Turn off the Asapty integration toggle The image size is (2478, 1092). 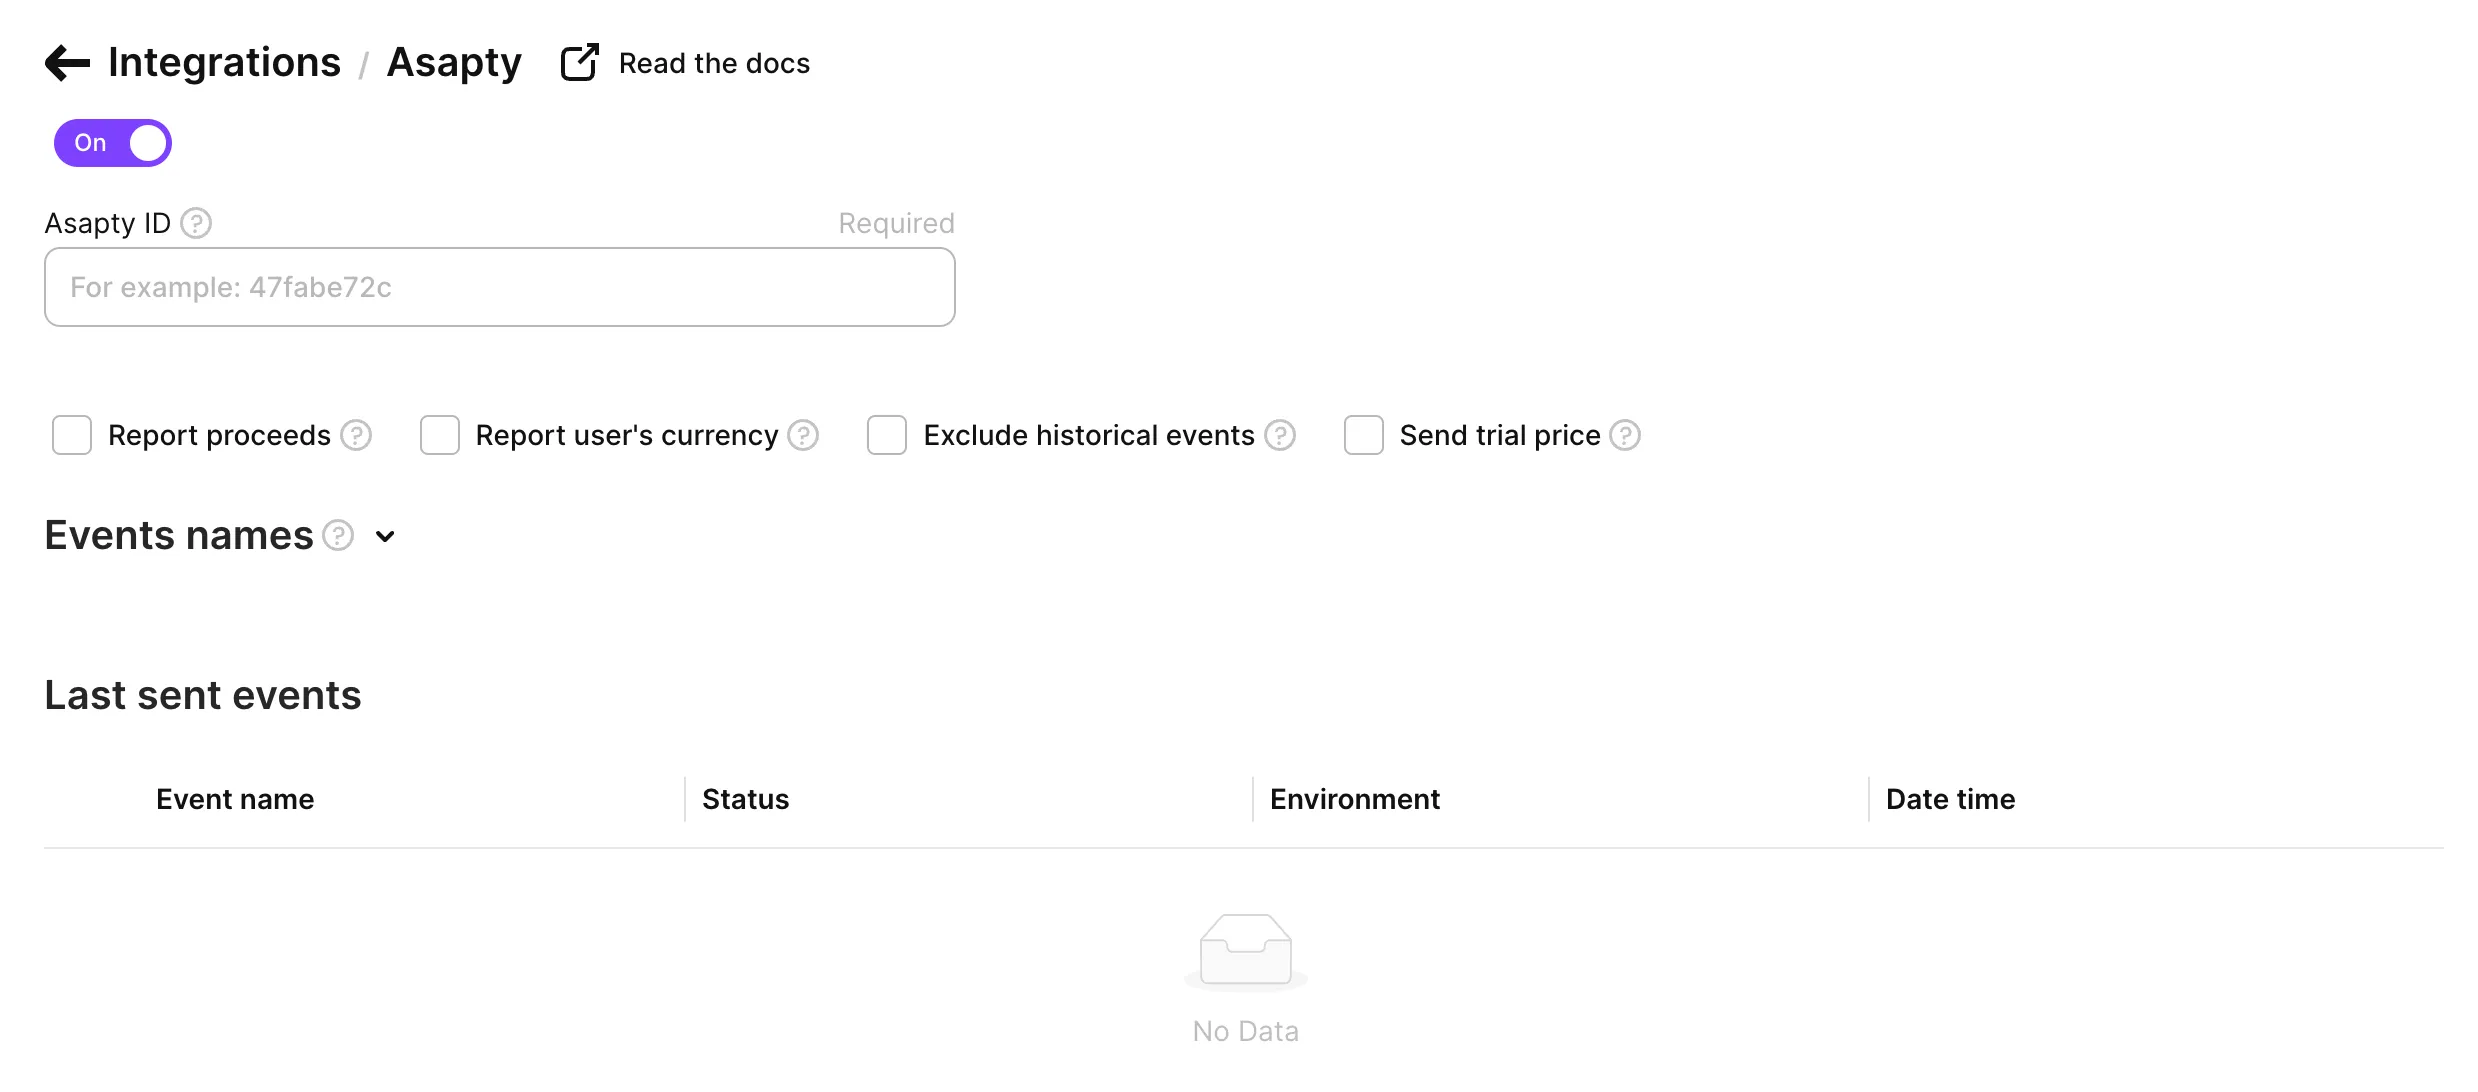pos(113,143)
